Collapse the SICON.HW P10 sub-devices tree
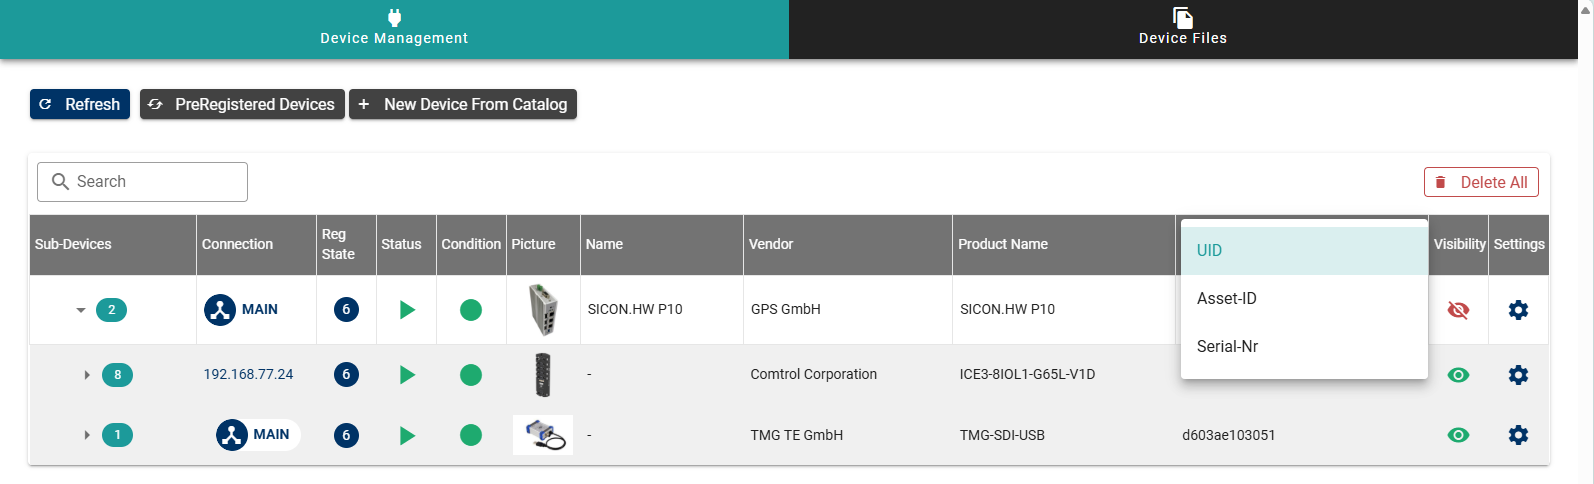 point(81,310)
